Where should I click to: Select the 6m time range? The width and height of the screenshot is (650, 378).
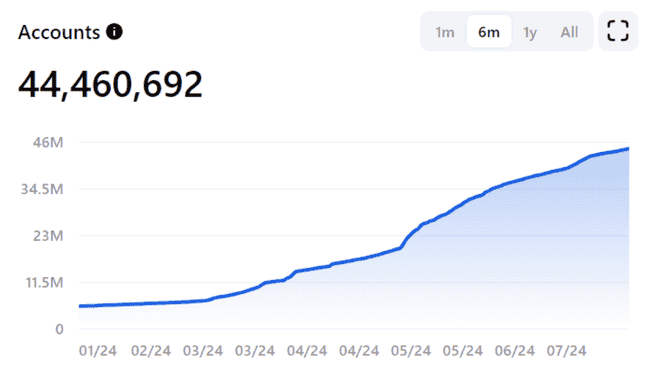click(x=489, y=32)
